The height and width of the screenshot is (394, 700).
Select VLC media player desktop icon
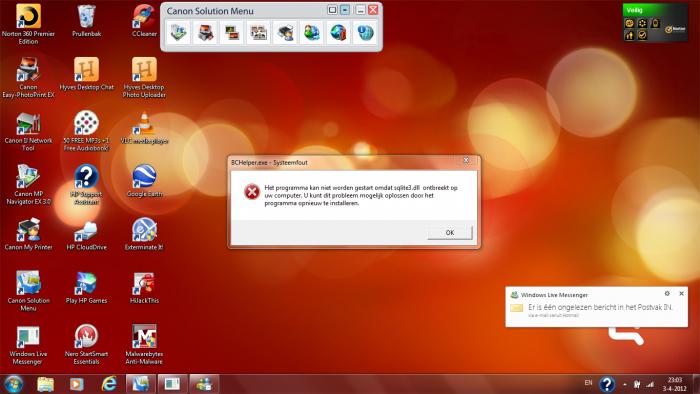pos(144,128)
